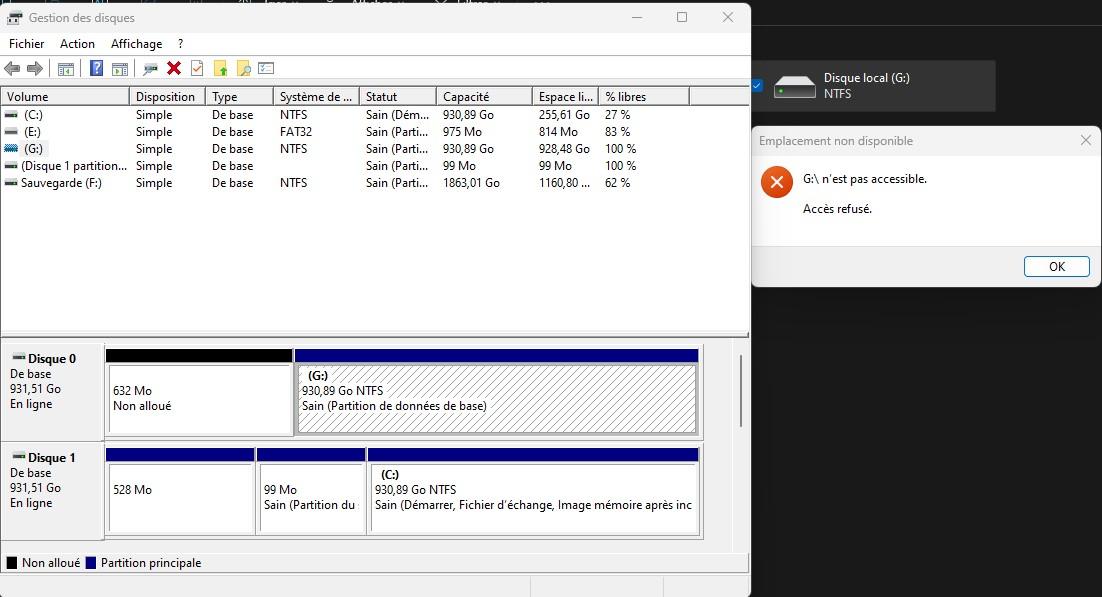This screenshot has height=597, width=1102.
Task: Select the Disque 0 label panel
Action: pyautogui.click(x=53, y=391)
